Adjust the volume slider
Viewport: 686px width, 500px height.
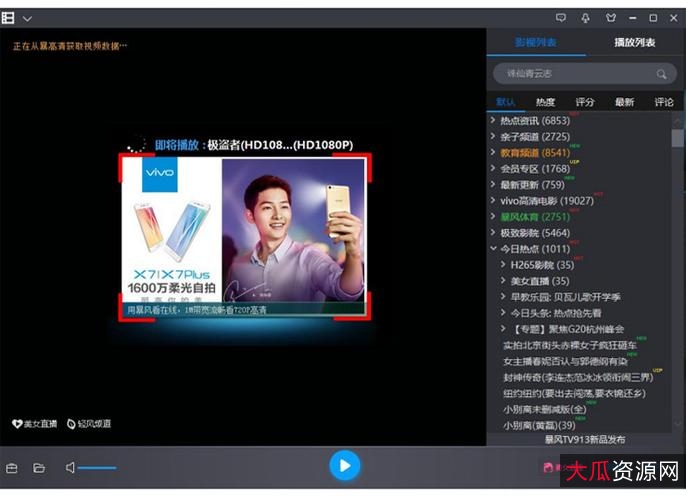click(97, 468)
